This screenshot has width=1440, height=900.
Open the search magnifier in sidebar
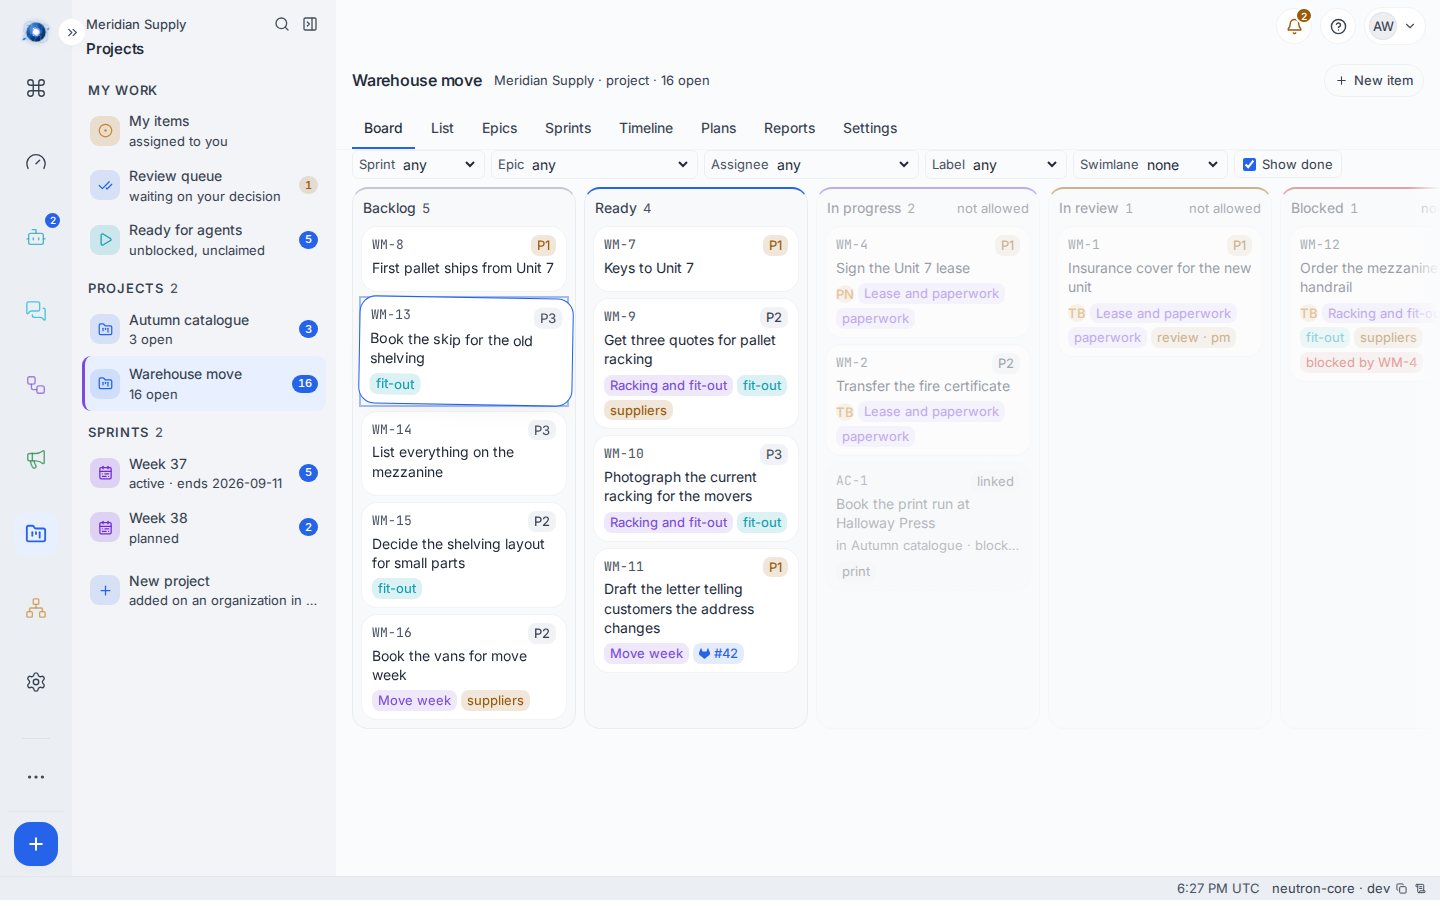click(x=282, y=24)
